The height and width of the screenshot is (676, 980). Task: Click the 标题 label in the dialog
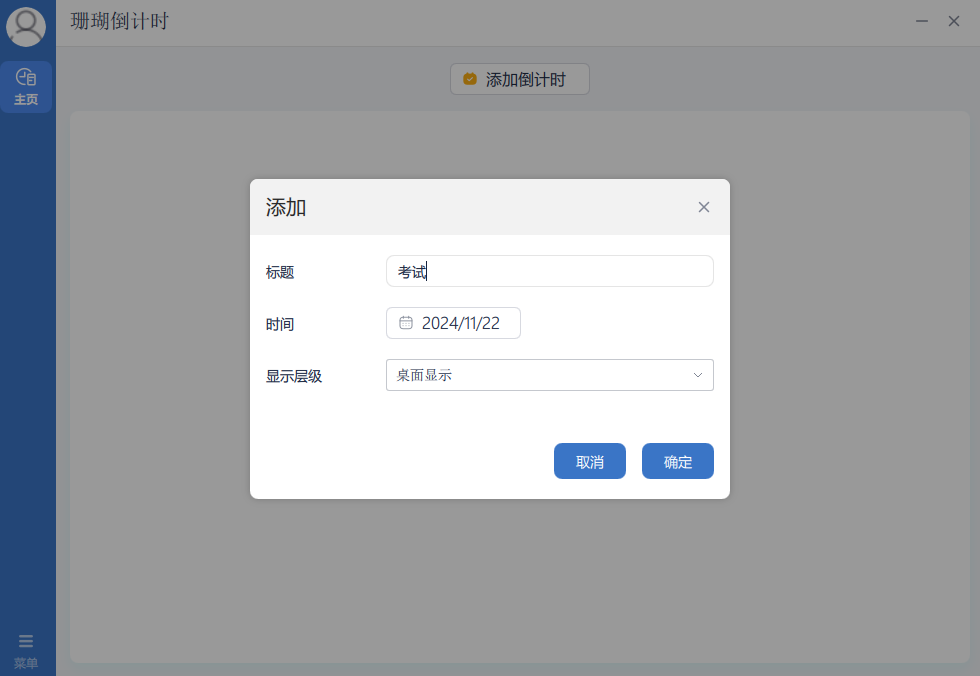[x=280, y=272]
